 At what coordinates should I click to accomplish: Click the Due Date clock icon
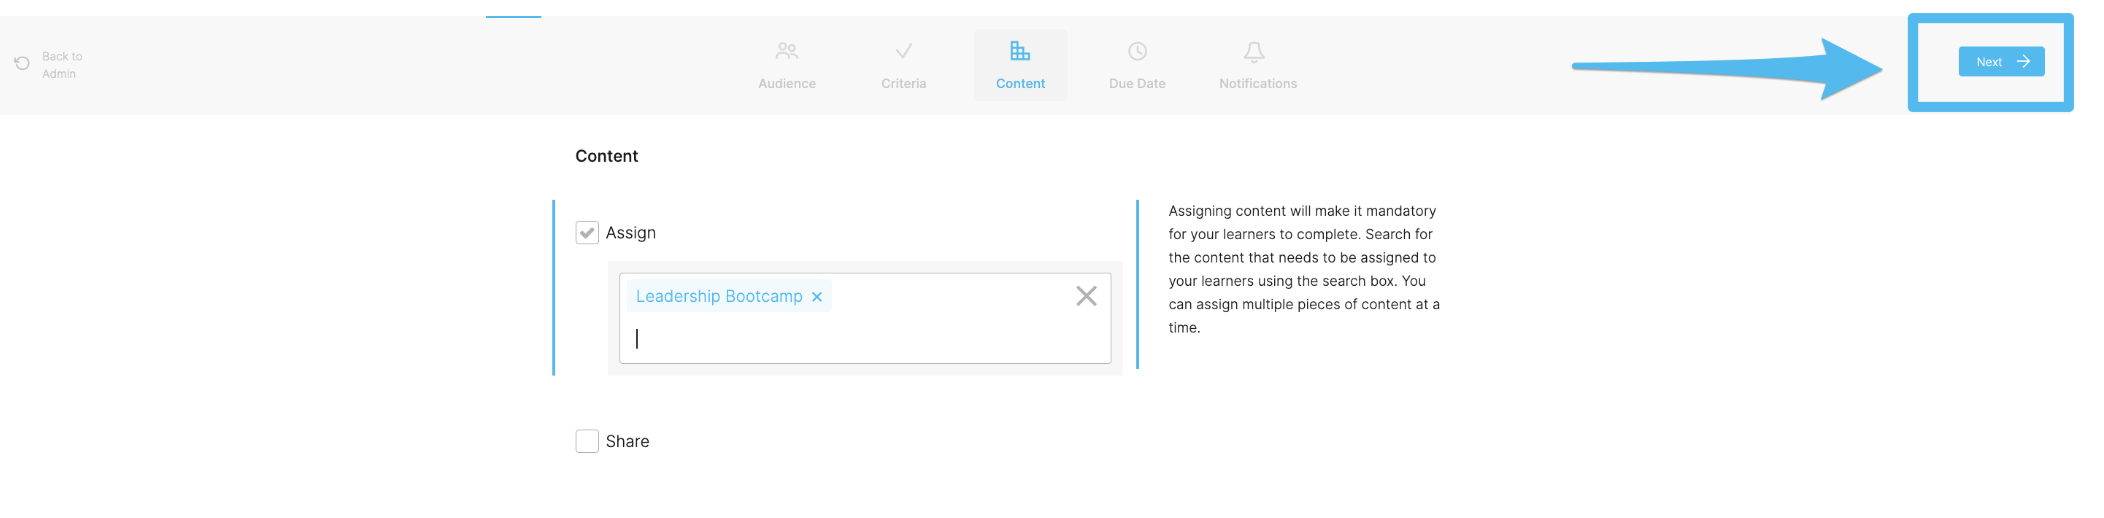(x=1137, y=51)
